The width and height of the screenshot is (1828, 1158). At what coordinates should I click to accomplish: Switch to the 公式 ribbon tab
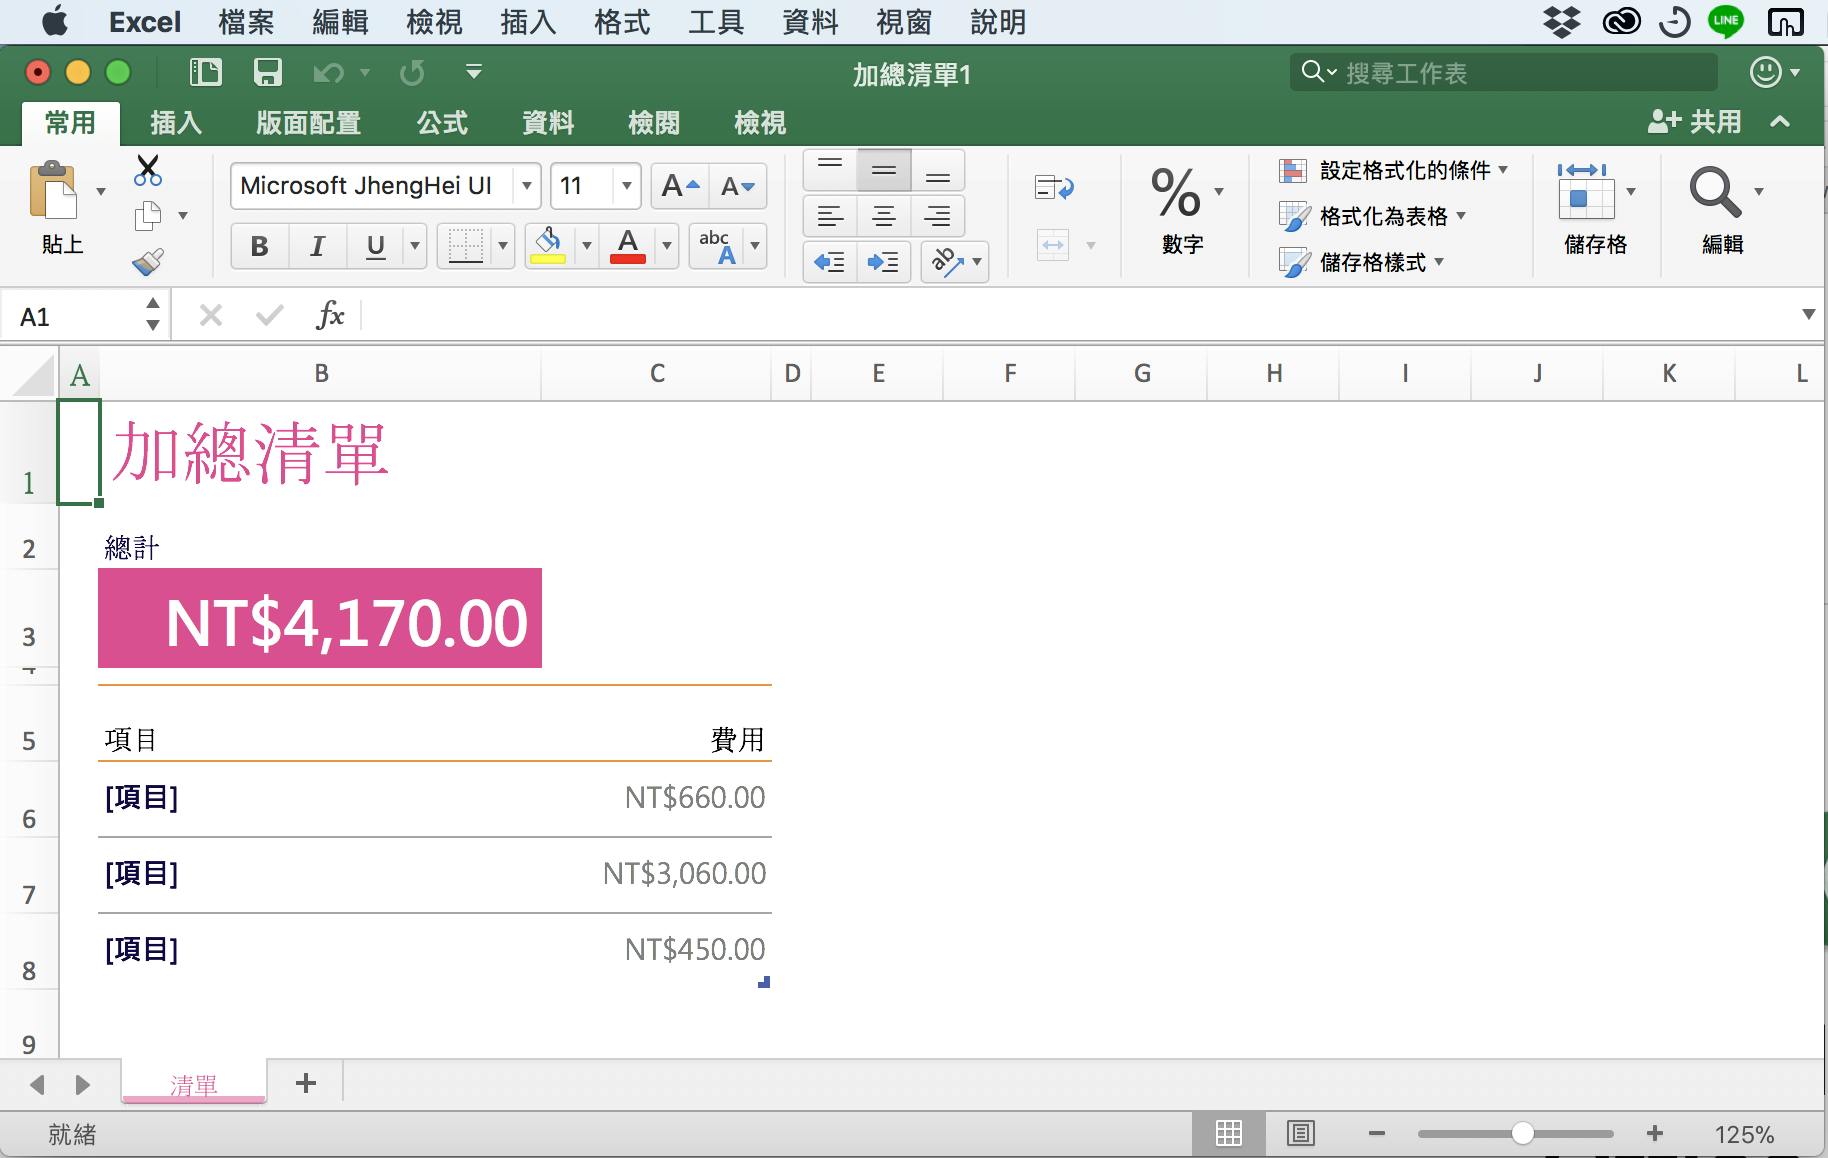442,123
